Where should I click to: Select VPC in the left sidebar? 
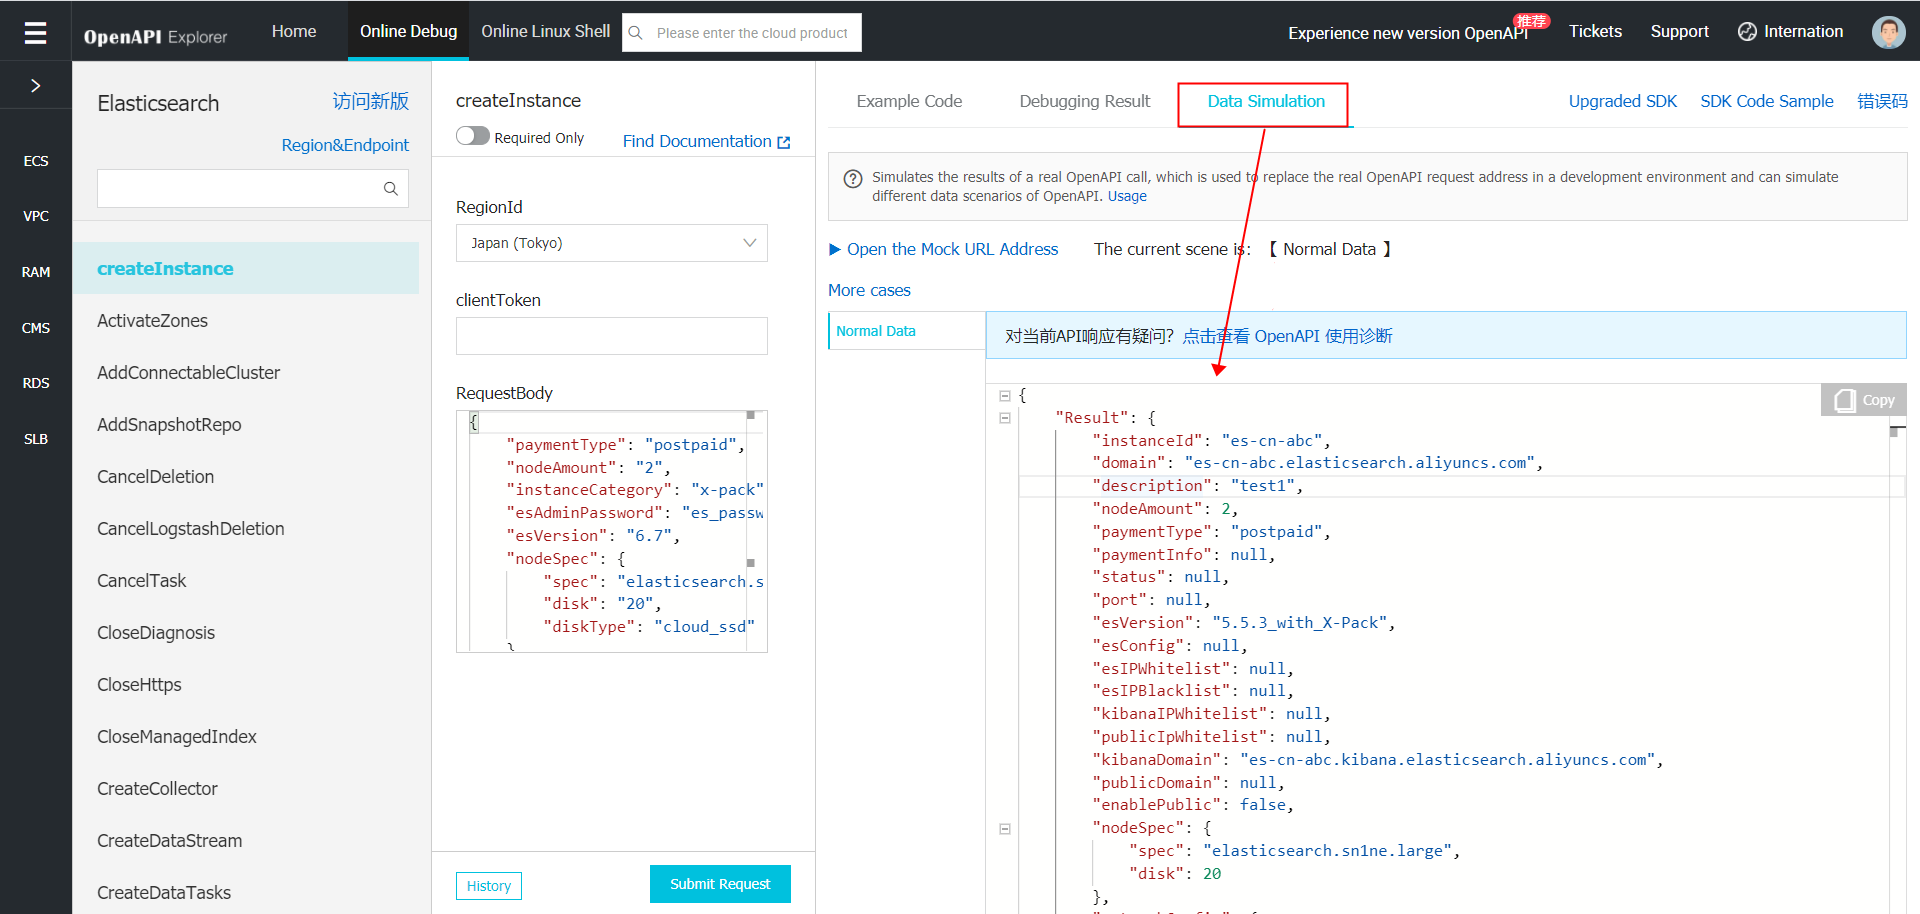(36, 216)
